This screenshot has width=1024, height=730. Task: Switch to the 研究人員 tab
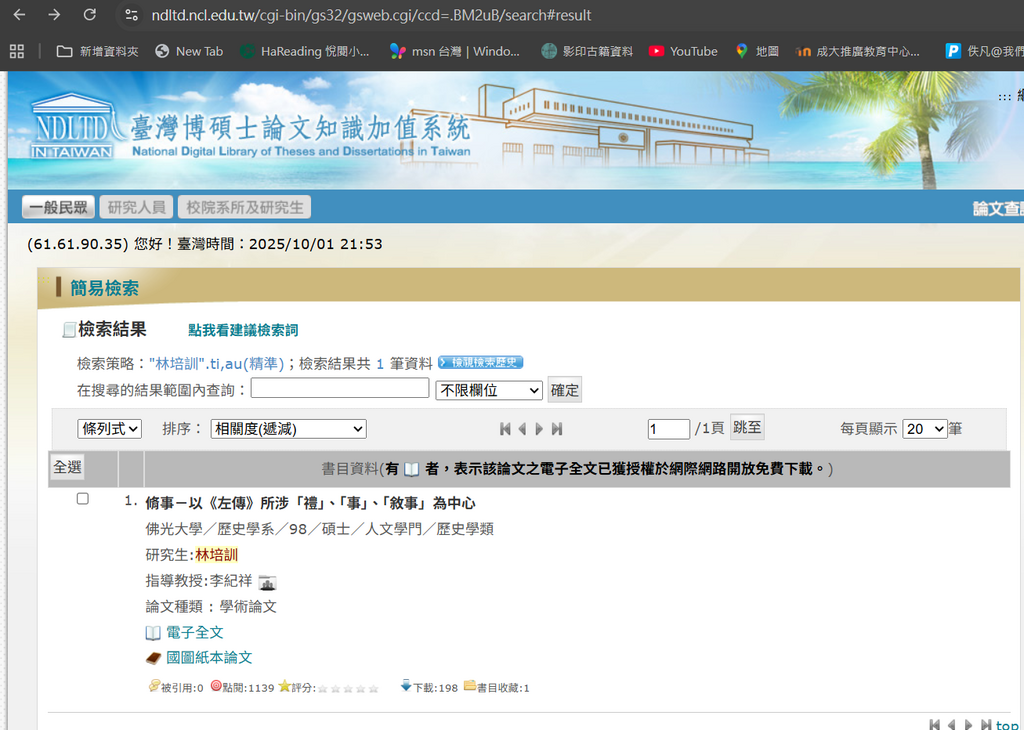coord(137,207)
